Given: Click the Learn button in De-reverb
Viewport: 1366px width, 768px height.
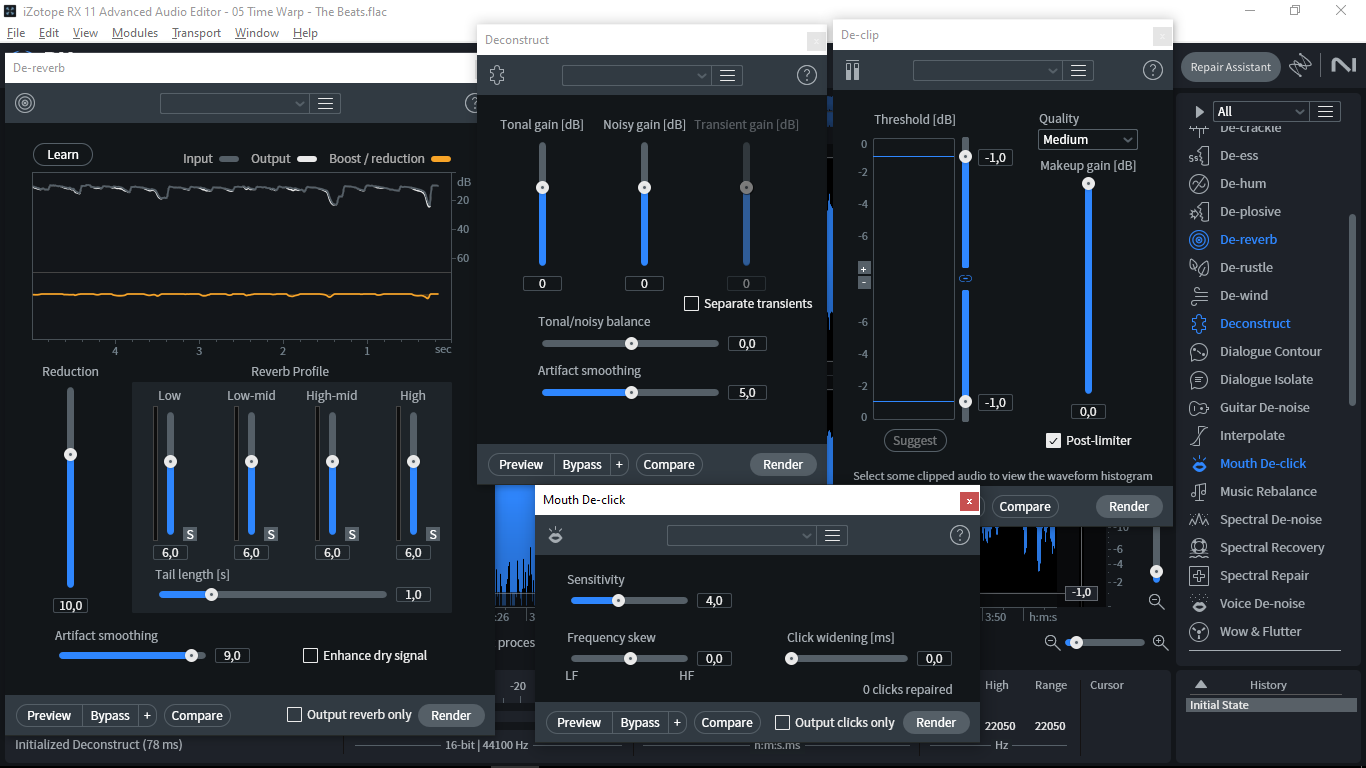Looking at the screenshot, I should [x=63, y=154].
